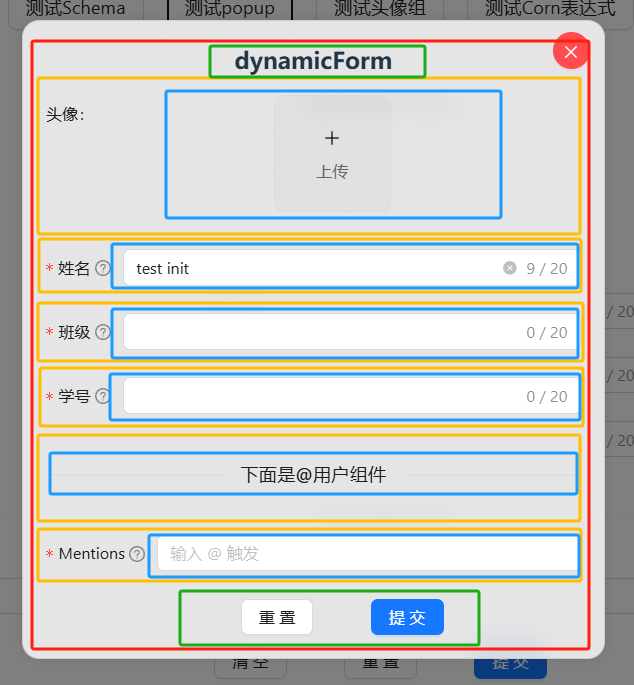Click the blue 提交 button in the popup

point(407,617)
